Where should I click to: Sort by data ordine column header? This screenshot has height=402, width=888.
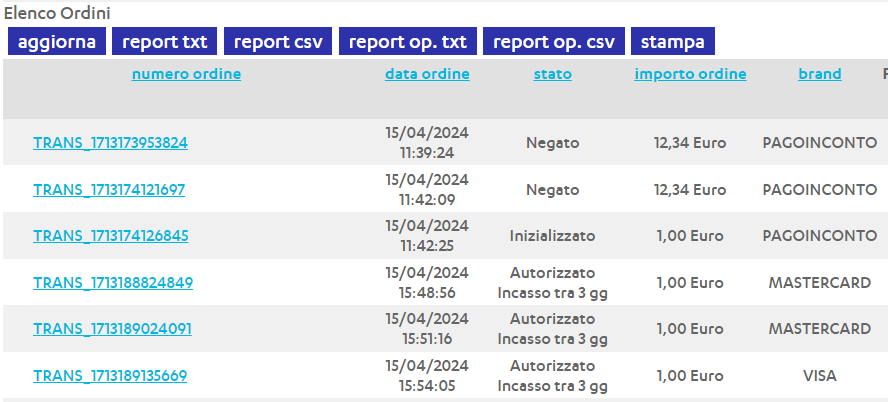click(427, 74)
